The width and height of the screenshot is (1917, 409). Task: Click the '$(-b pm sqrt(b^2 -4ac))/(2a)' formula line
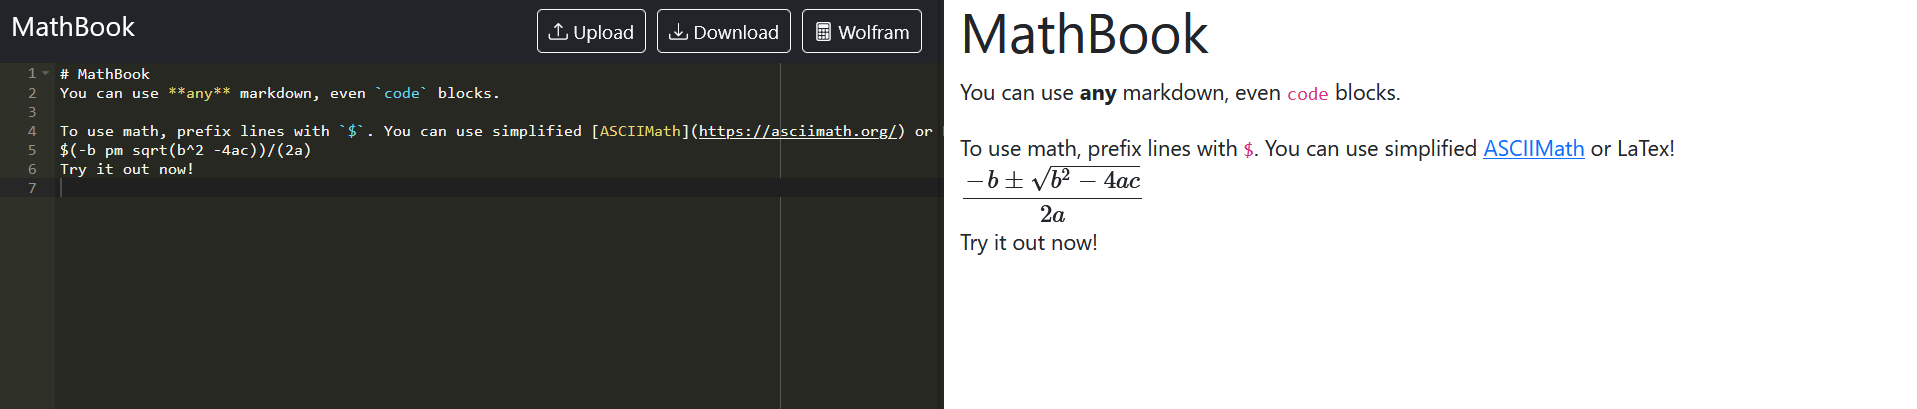186,150
